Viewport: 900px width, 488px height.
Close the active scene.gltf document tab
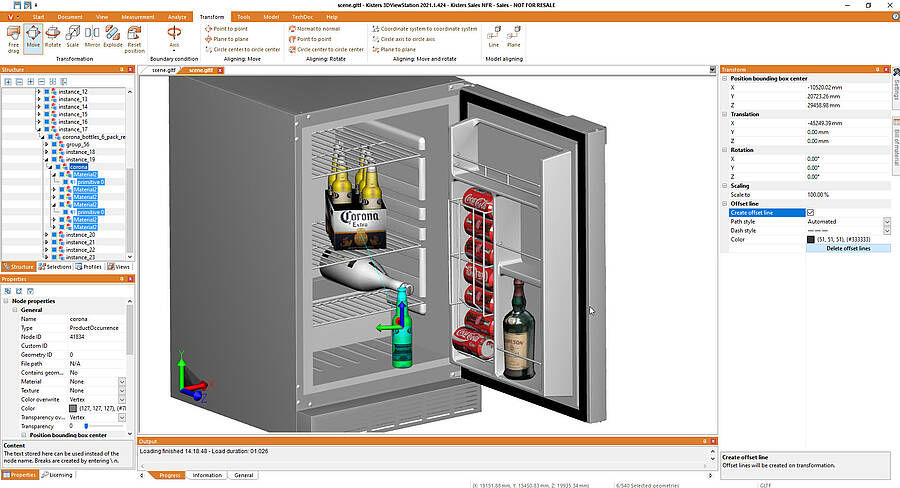220,71
